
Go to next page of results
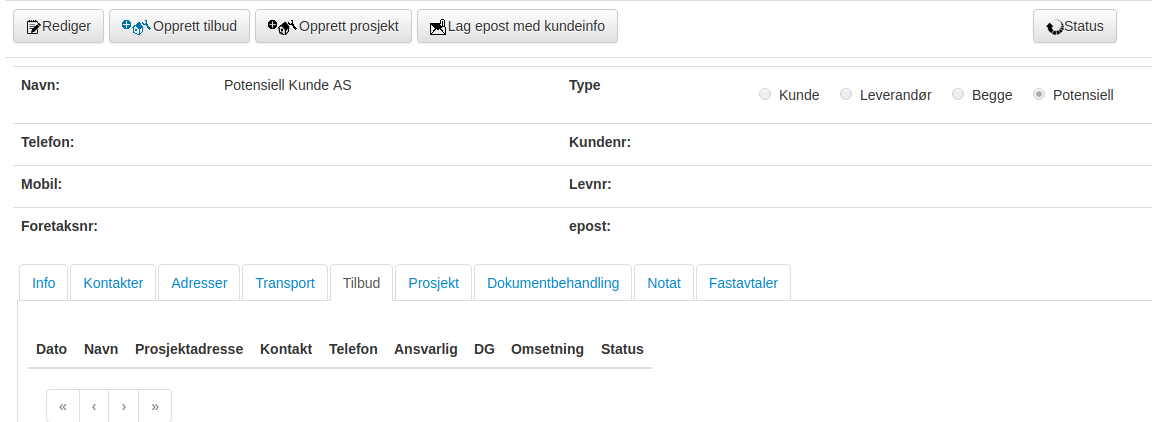pyautogui.click(x=124, y=406)
